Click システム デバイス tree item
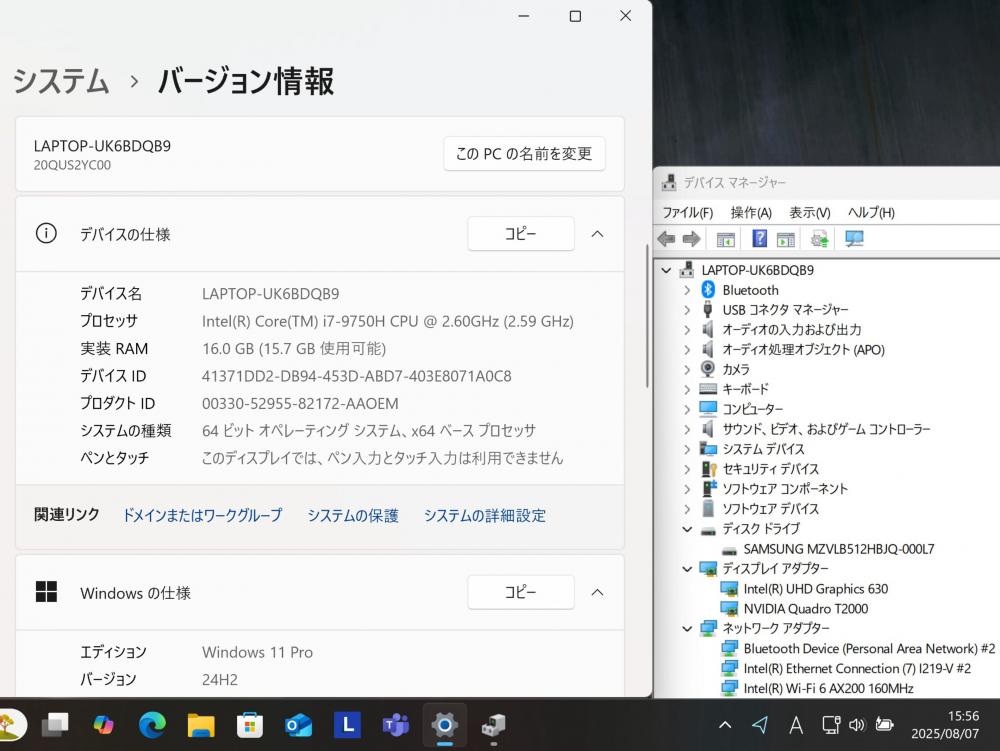This screenshot has width=1000, height=751. click(763, 449)
